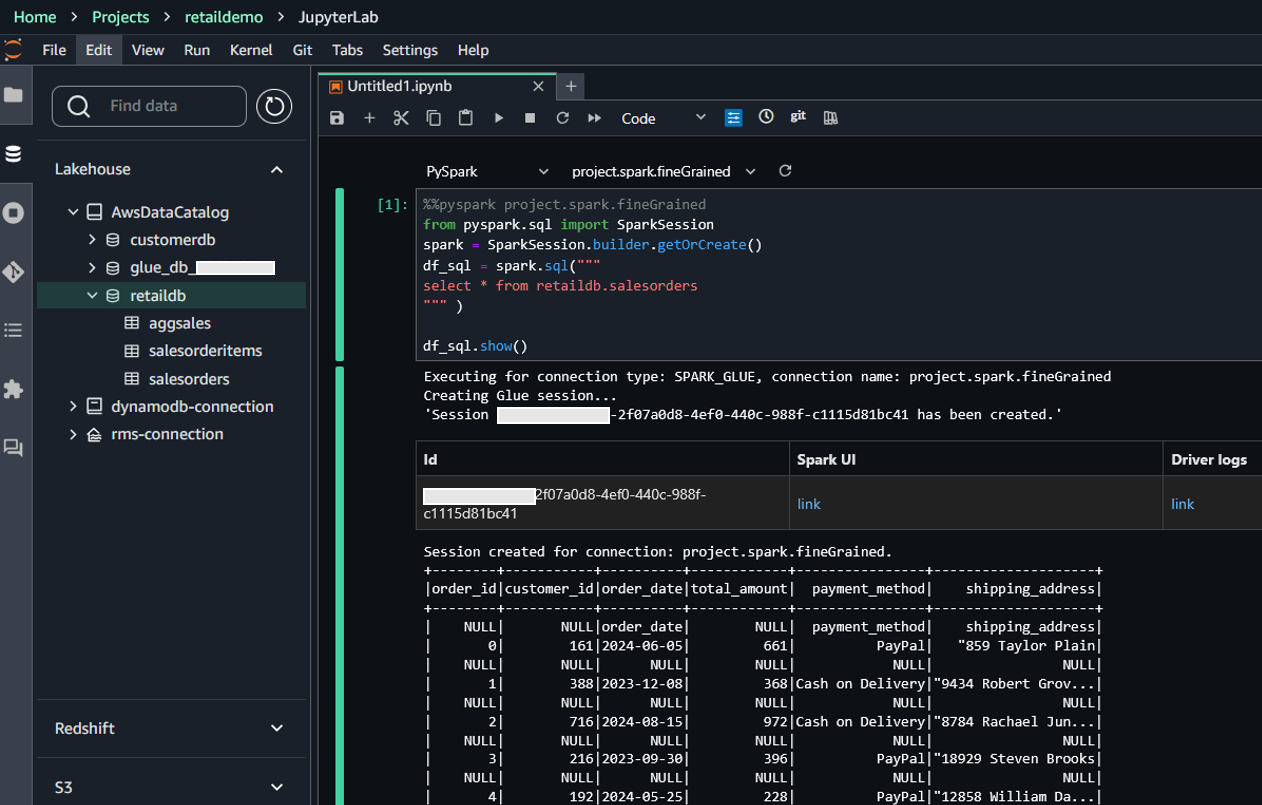Image resolution: width=1262 pixels, height=805 pixels.
Task: Collapse the Lakehouse section
Action: click(277, 170)
